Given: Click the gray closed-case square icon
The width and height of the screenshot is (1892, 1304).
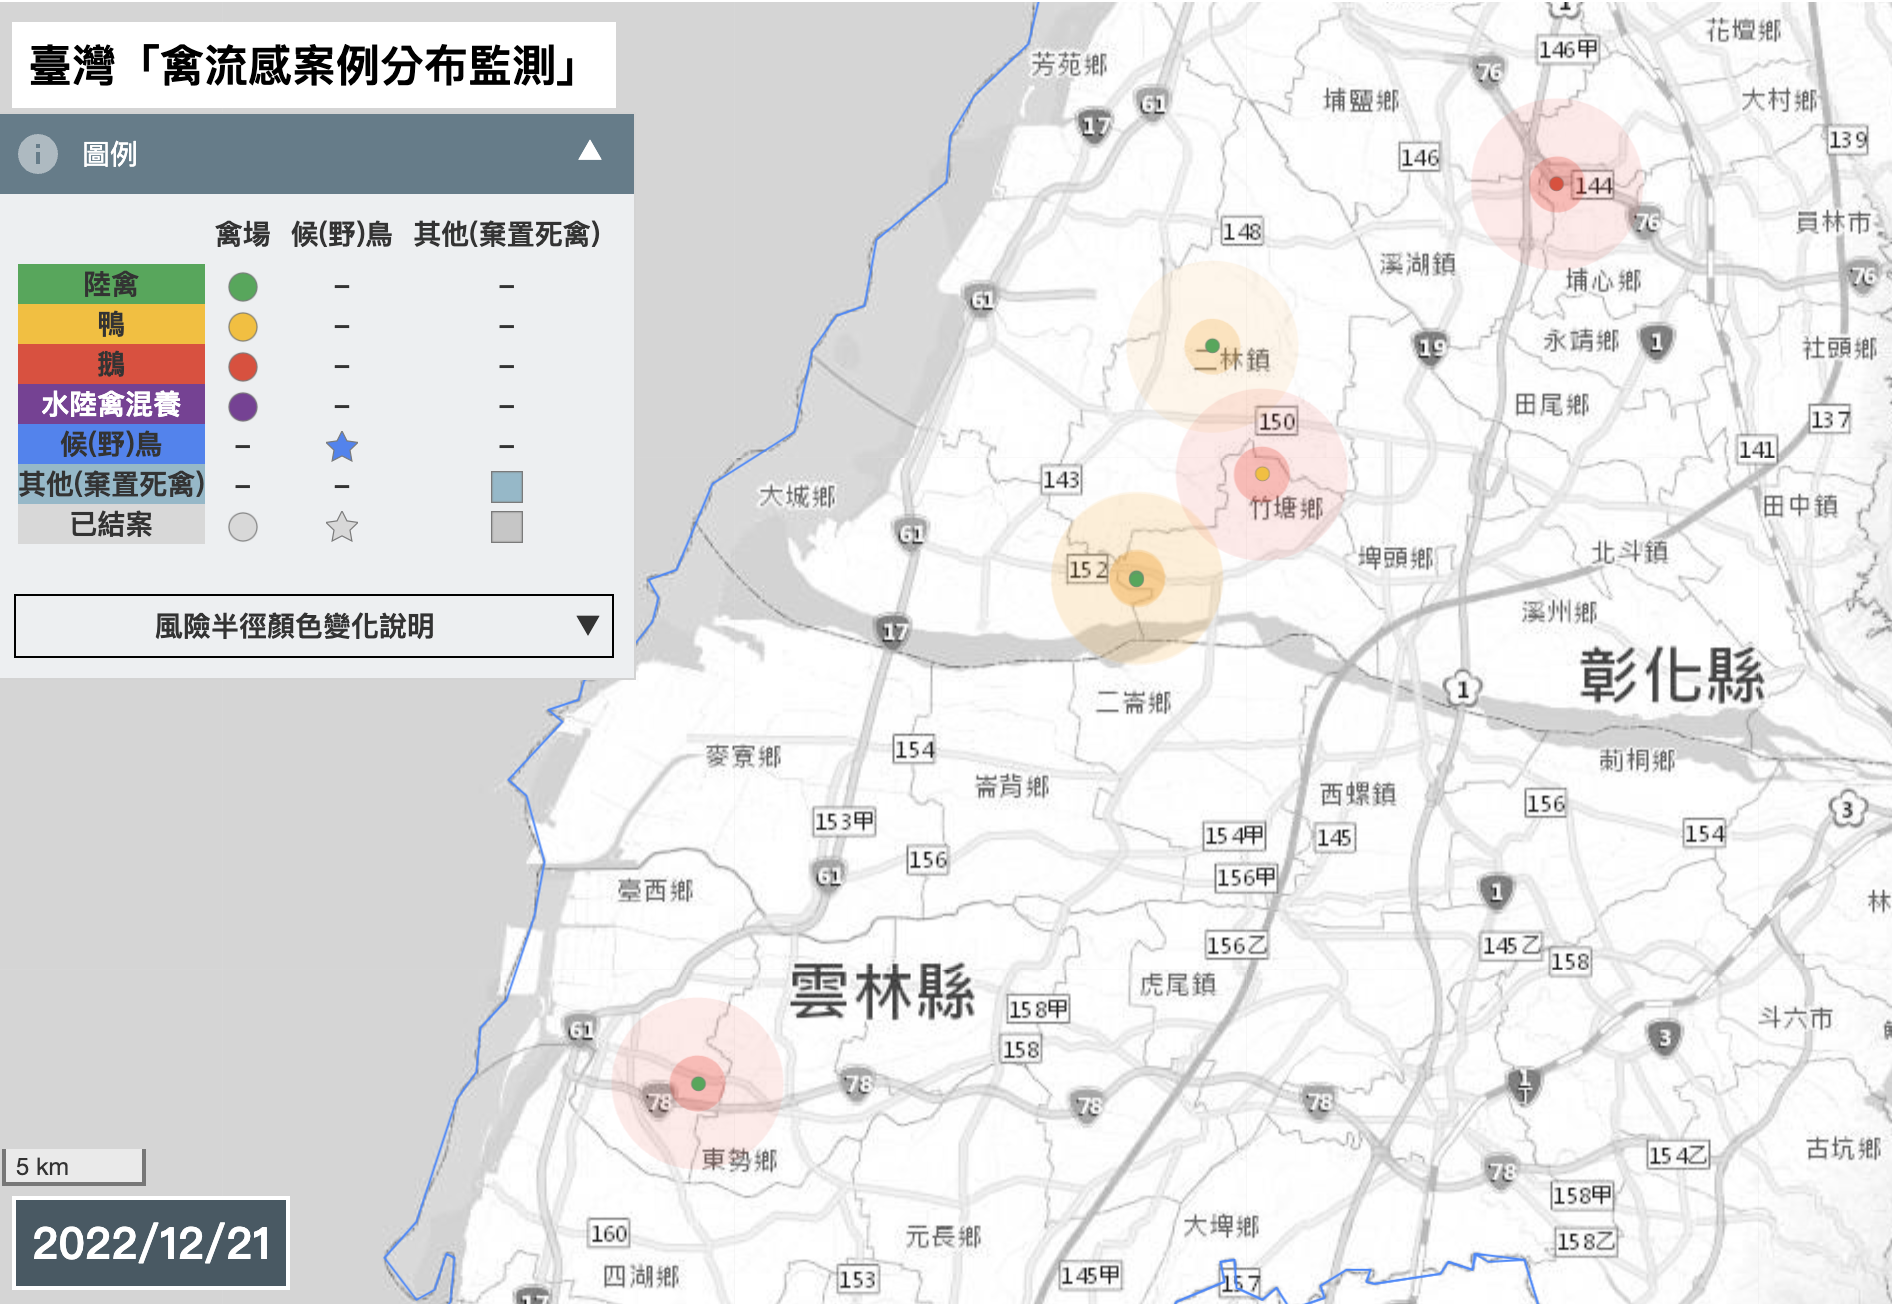Looking at the screenshot, I should (507, 527).
